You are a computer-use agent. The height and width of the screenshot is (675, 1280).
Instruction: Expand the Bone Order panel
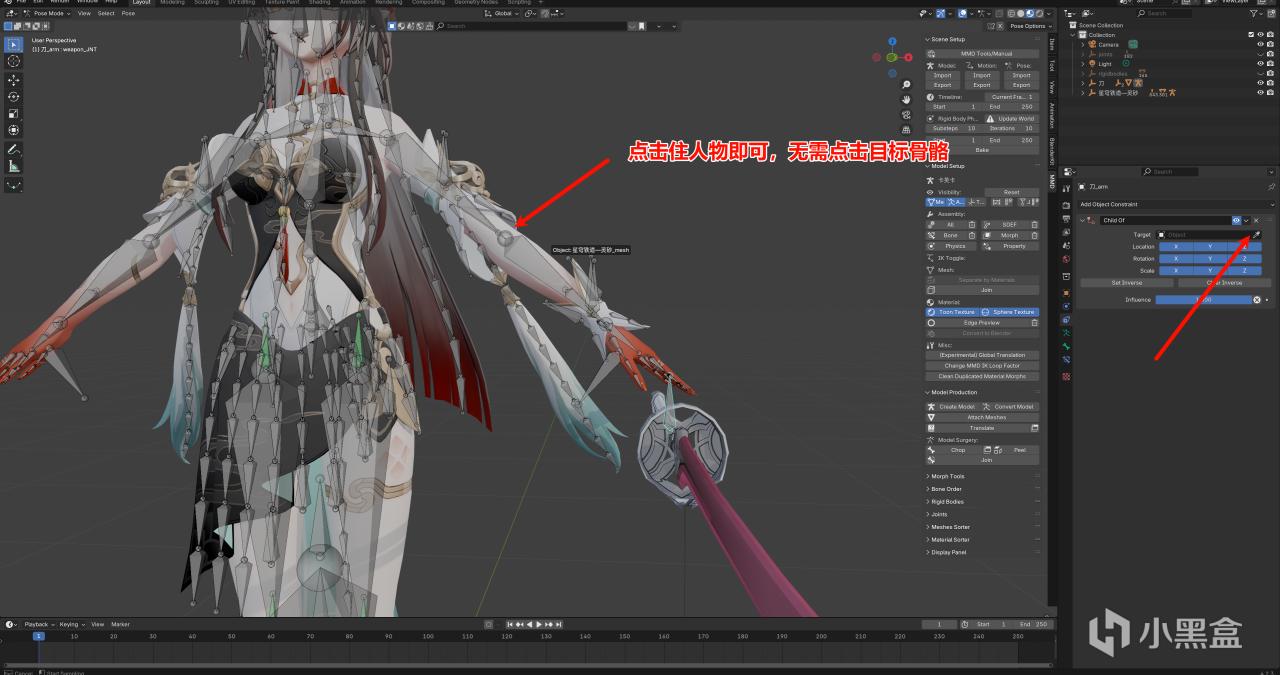(946, 489)
